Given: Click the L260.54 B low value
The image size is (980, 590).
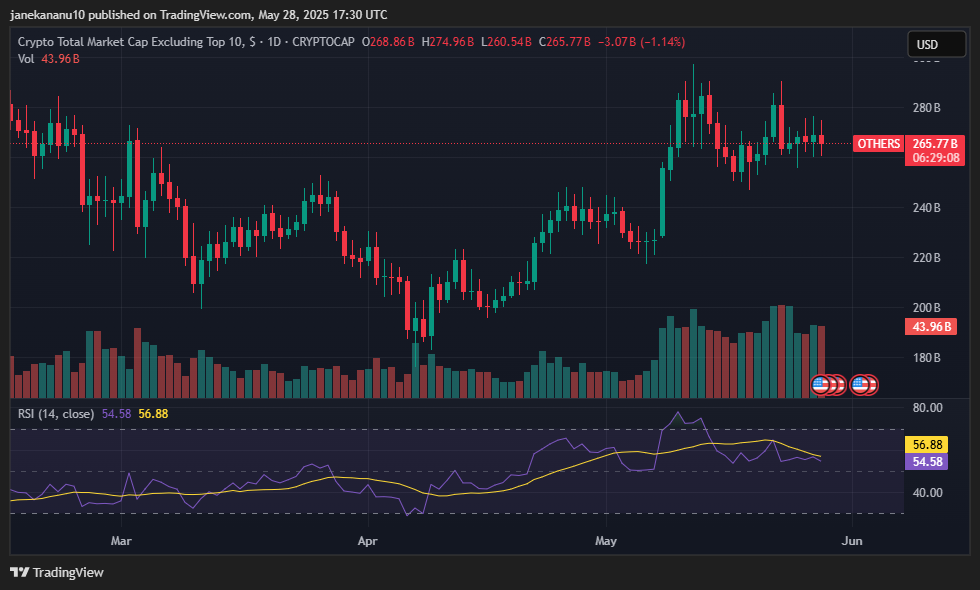Looking at the screenshot, I should (506, 42).
